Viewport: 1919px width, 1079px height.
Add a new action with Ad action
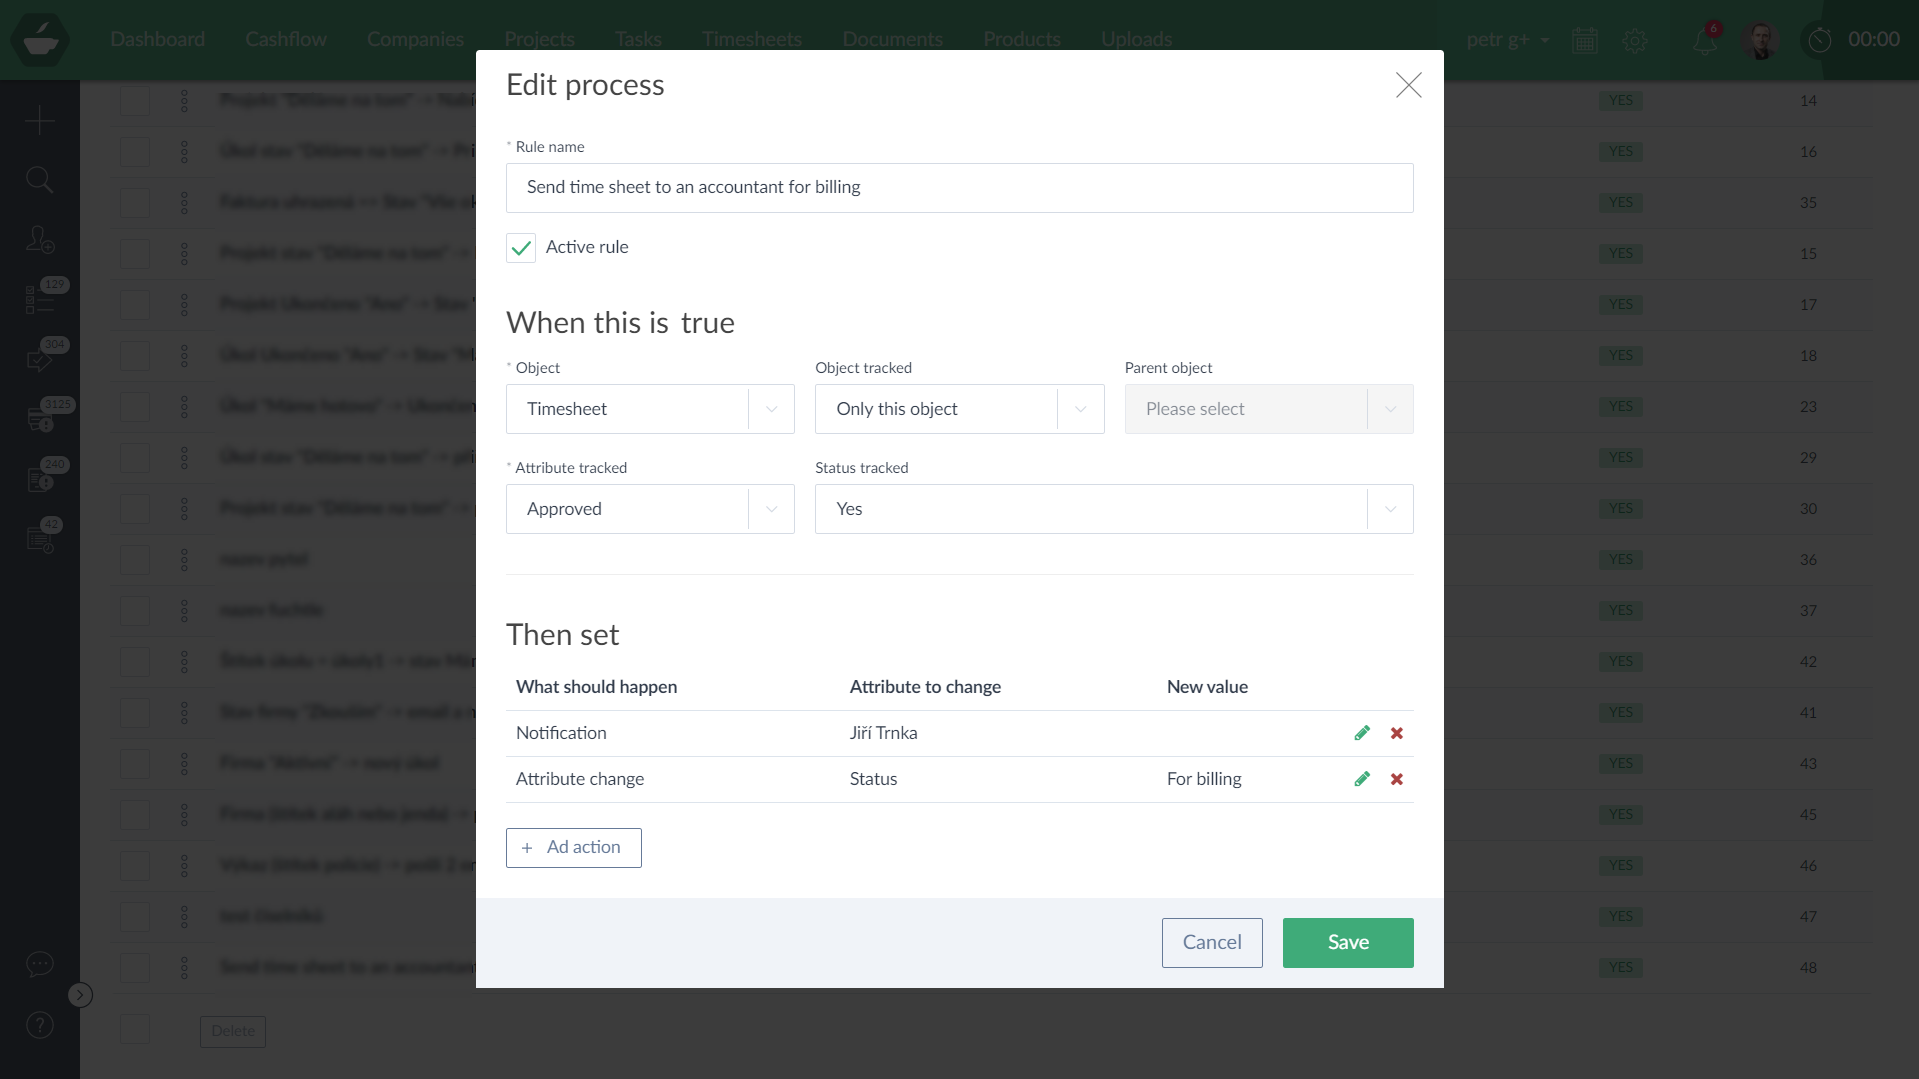point(573,847)
